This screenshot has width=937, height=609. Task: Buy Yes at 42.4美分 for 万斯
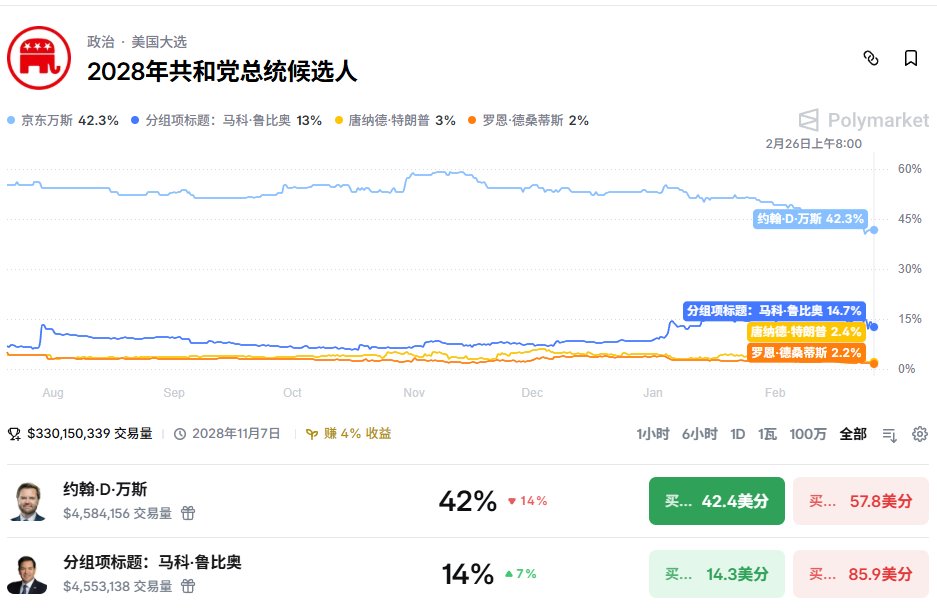tap(716, 501)
